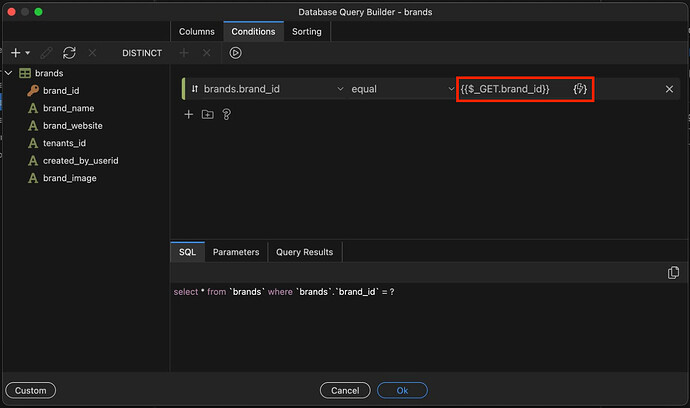Collapse the brands table tree
690x408 pixels.
8,73
